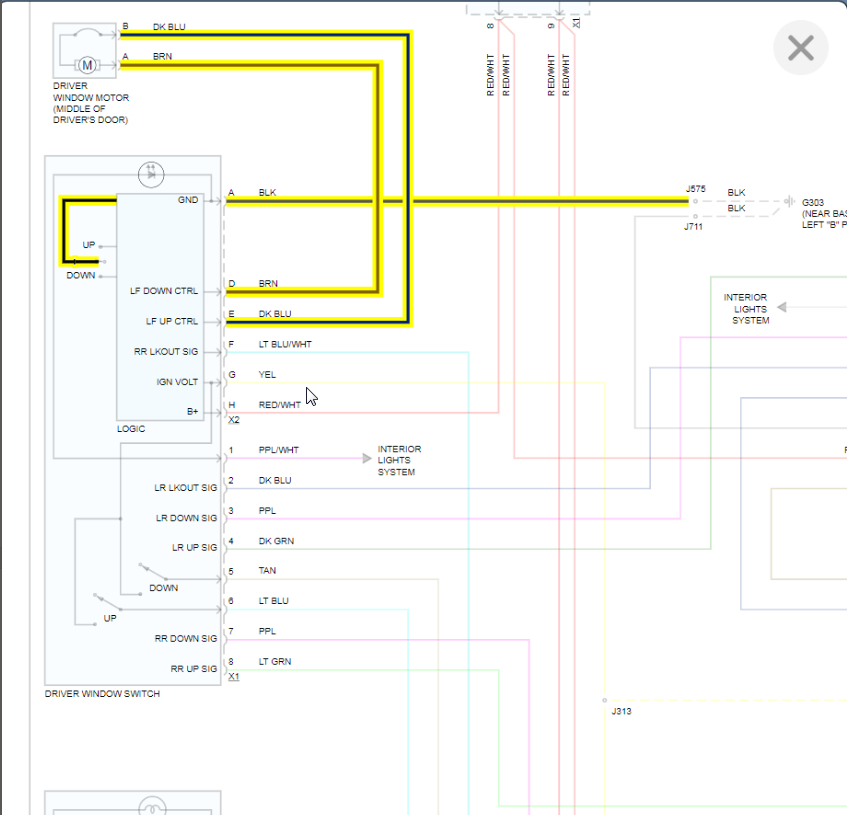This screenshot has width=847, height=815.
Task: Select the highlighted DK BLU wire at motor
Action: point(264,36)
